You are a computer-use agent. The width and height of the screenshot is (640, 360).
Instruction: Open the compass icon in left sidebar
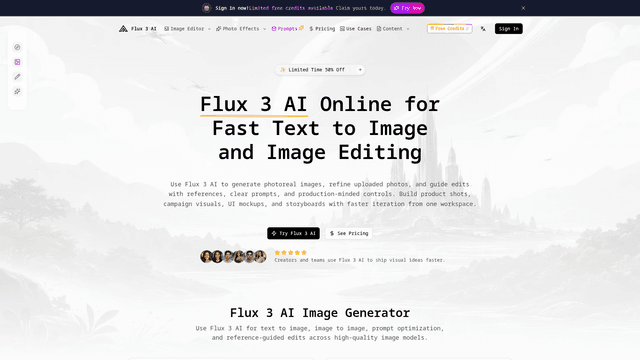[17, 47]
